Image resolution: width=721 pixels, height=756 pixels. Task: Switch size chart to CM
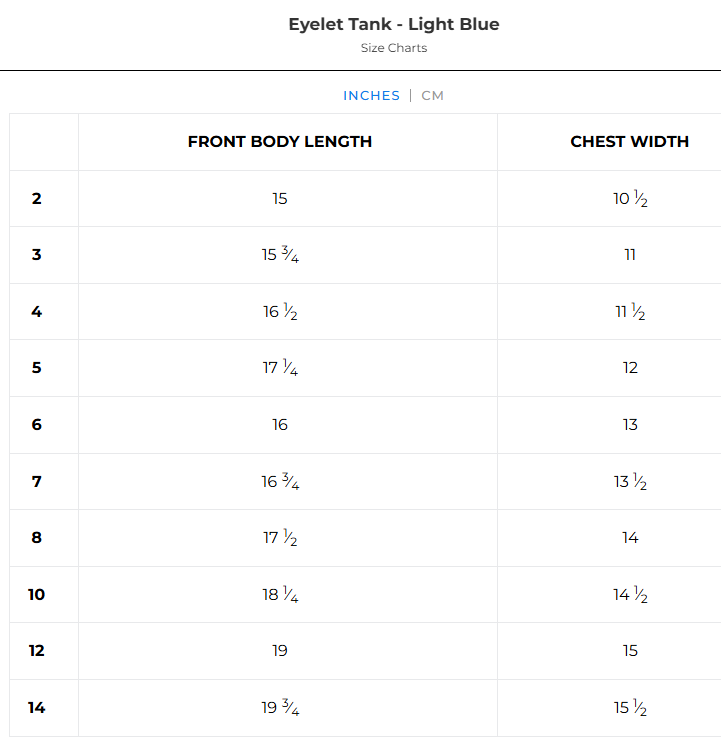pos(432,96)
